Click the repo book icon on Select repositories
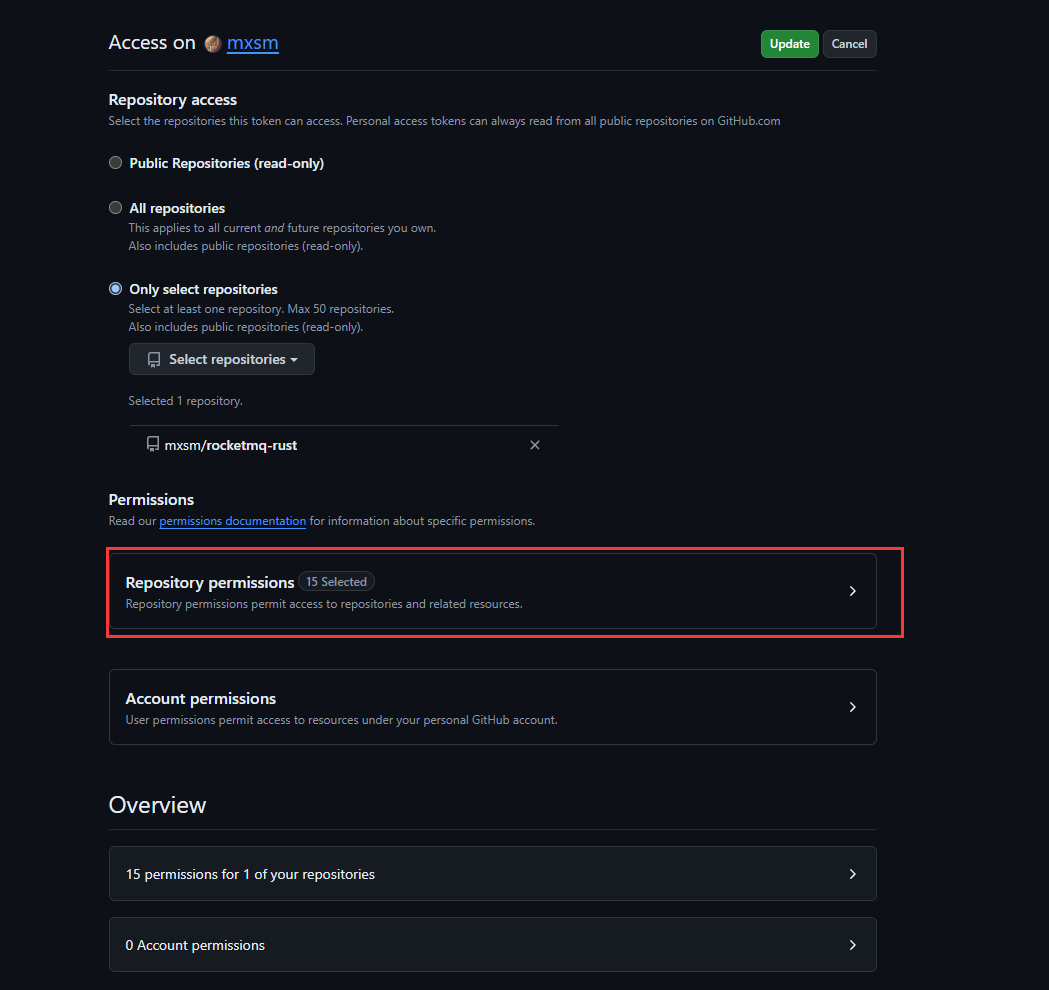 (153, 359)
